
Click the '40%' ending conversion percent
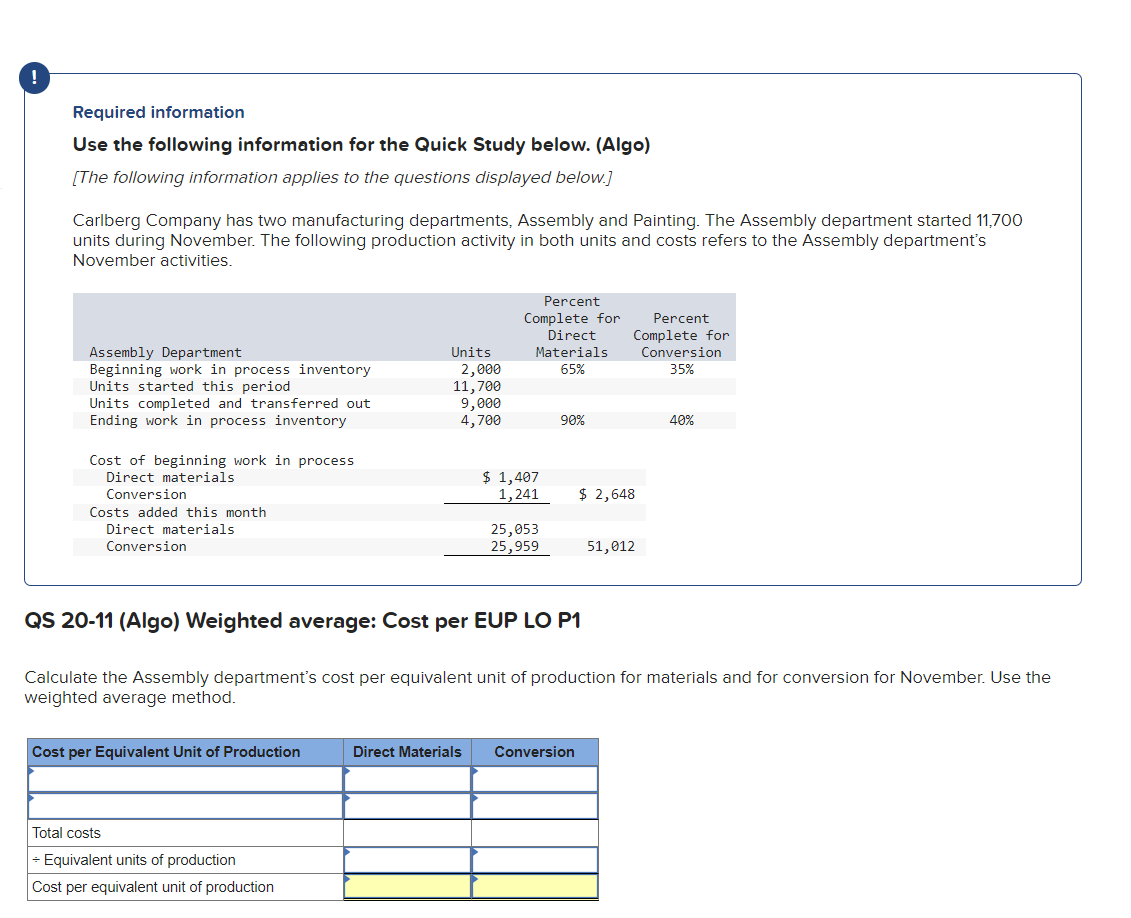(682, 420)
